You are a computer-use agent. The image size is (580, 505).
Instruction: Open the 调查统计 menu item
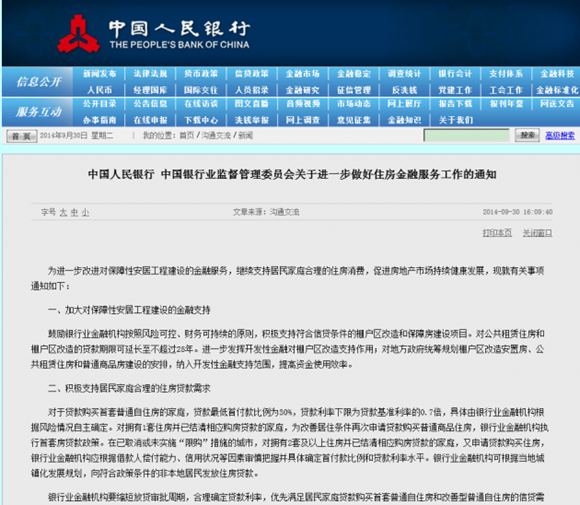(x=404, y=74)
